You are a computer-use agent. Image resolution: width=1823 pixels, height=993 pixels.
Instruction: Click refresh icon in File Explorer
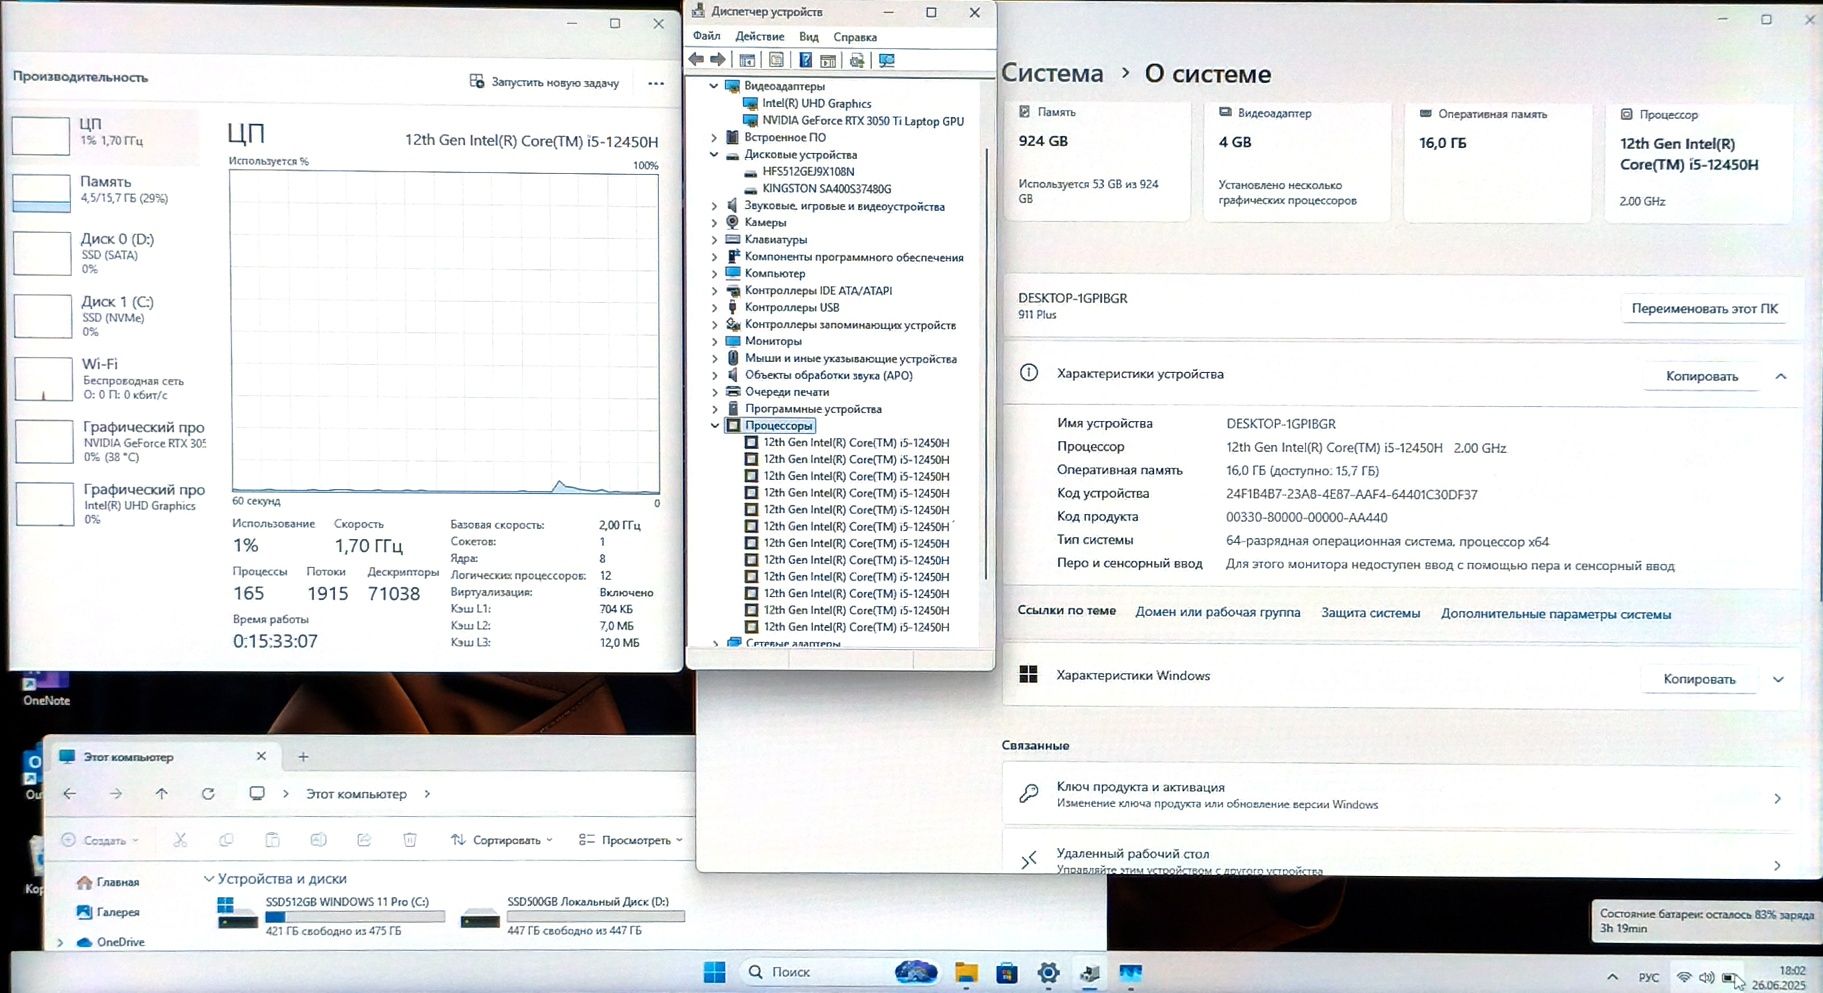pyautogui.click(x=208, y=793)
